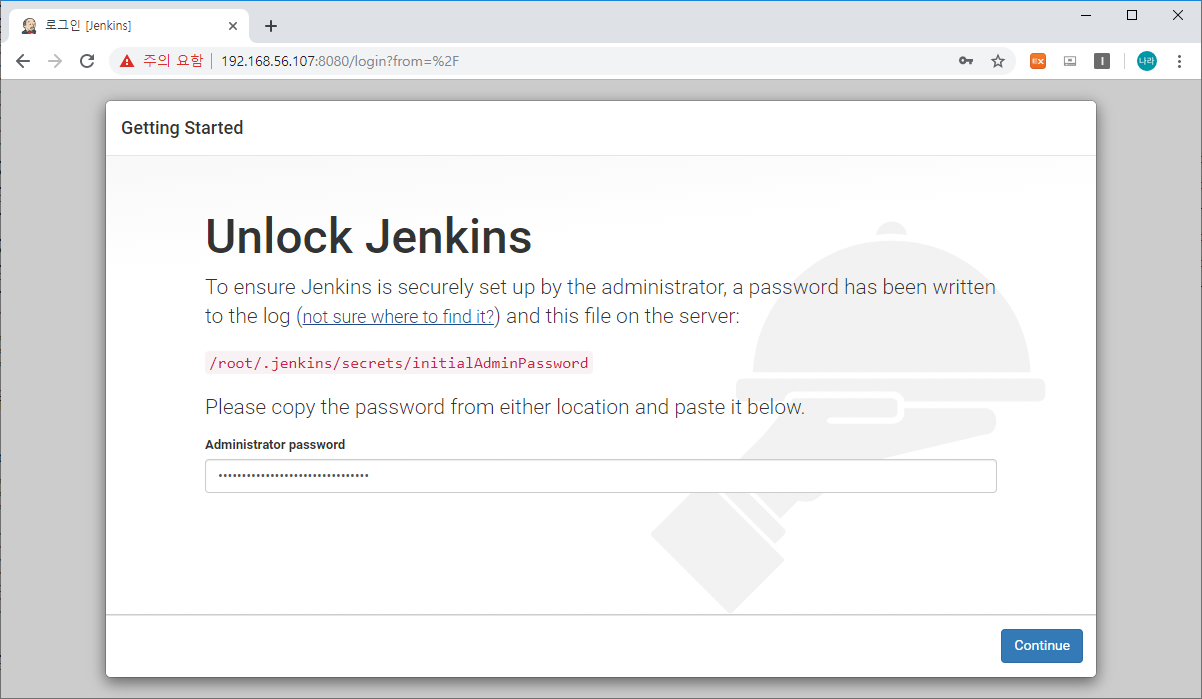Close the Jenkins browser tab
Image resolution: width=1202 pixels, height=699 pixels.
(232, 26)
